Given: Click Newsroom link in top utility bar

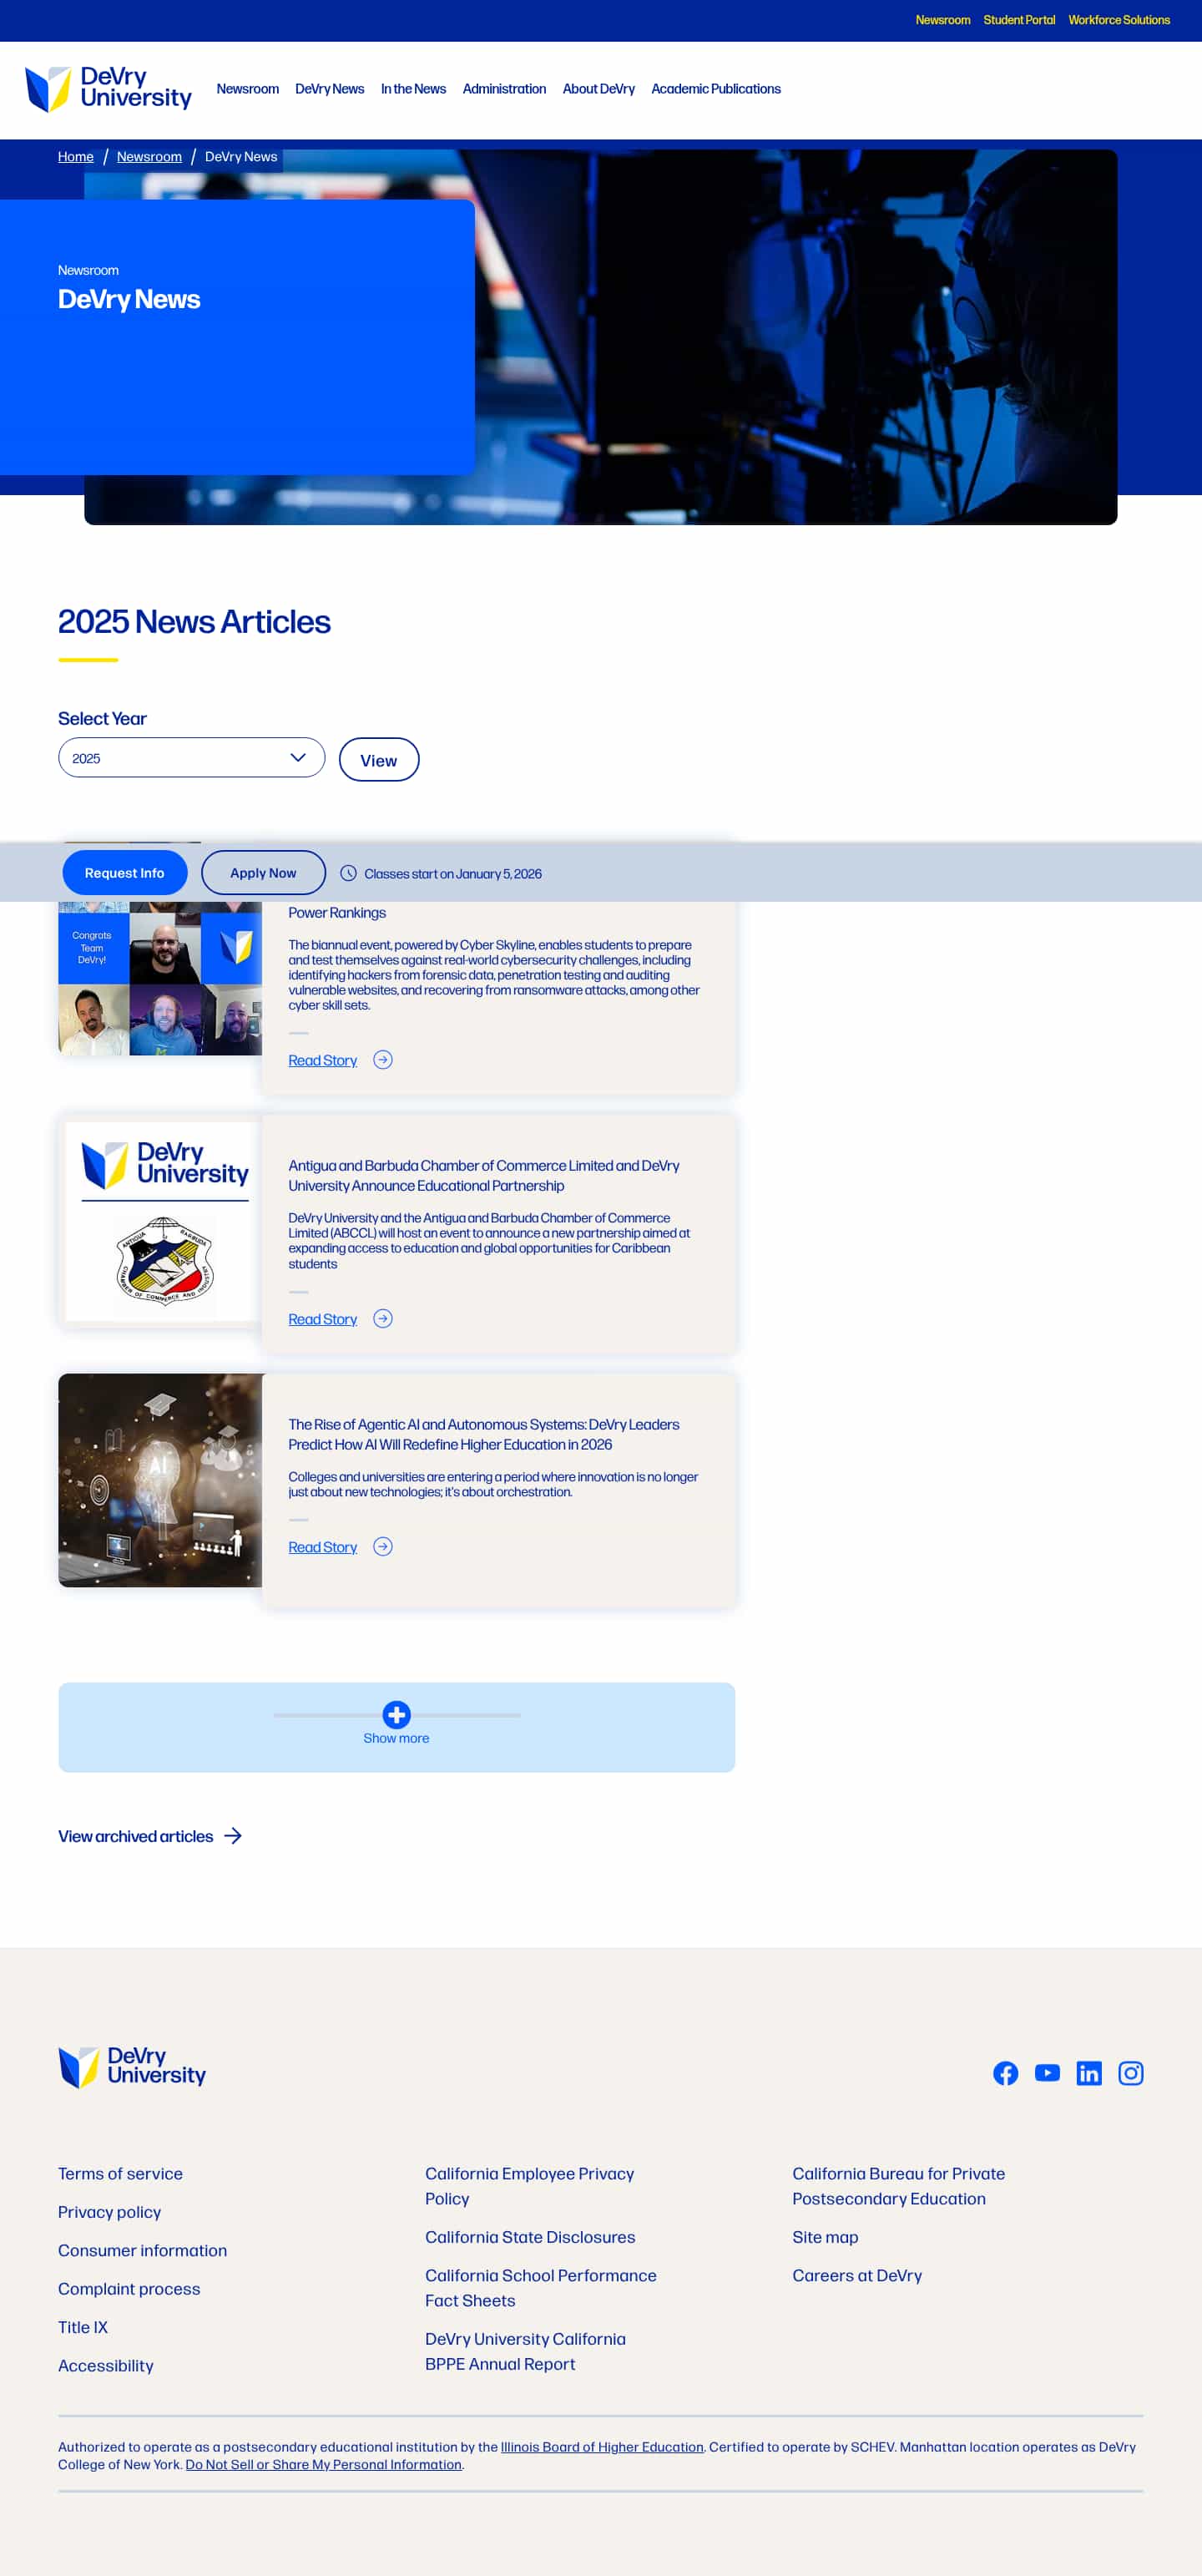Looking at the screenshot, I should click(x=942, y=20).
